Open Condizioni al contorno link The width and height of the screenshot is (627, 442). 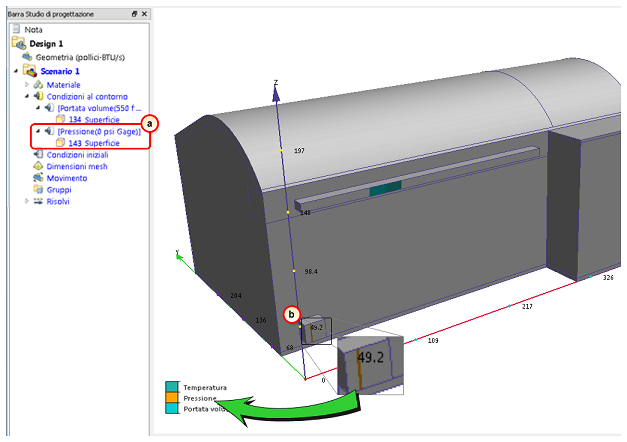pyautogui.click(x=87, y=96)
